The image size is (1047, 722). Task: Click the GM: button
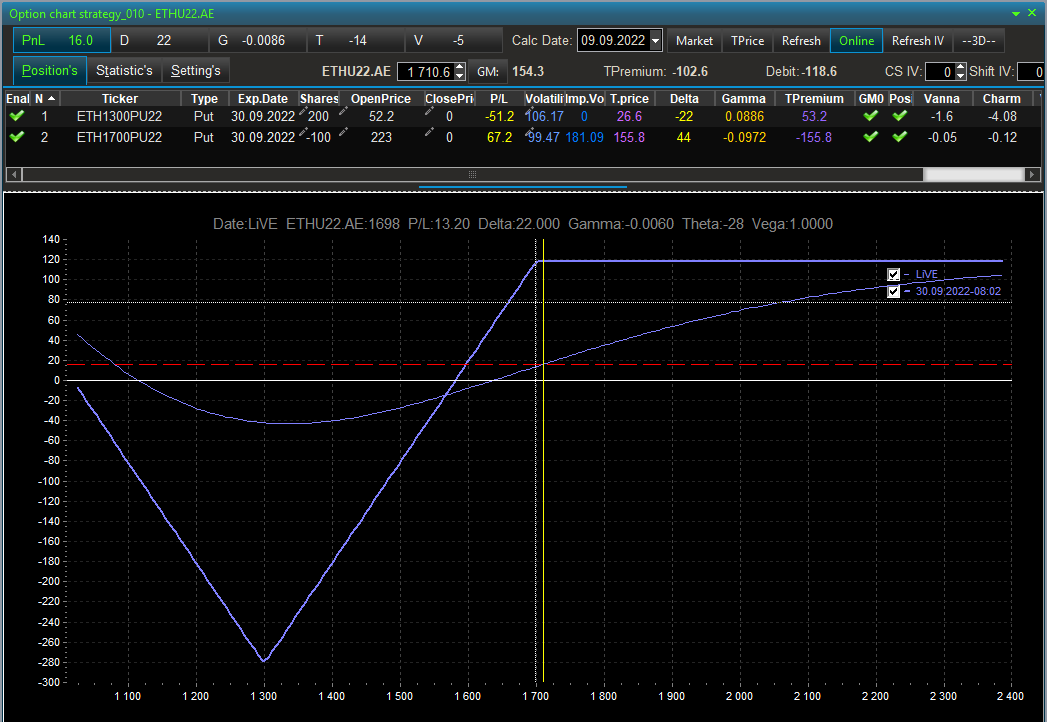point(488,71)
